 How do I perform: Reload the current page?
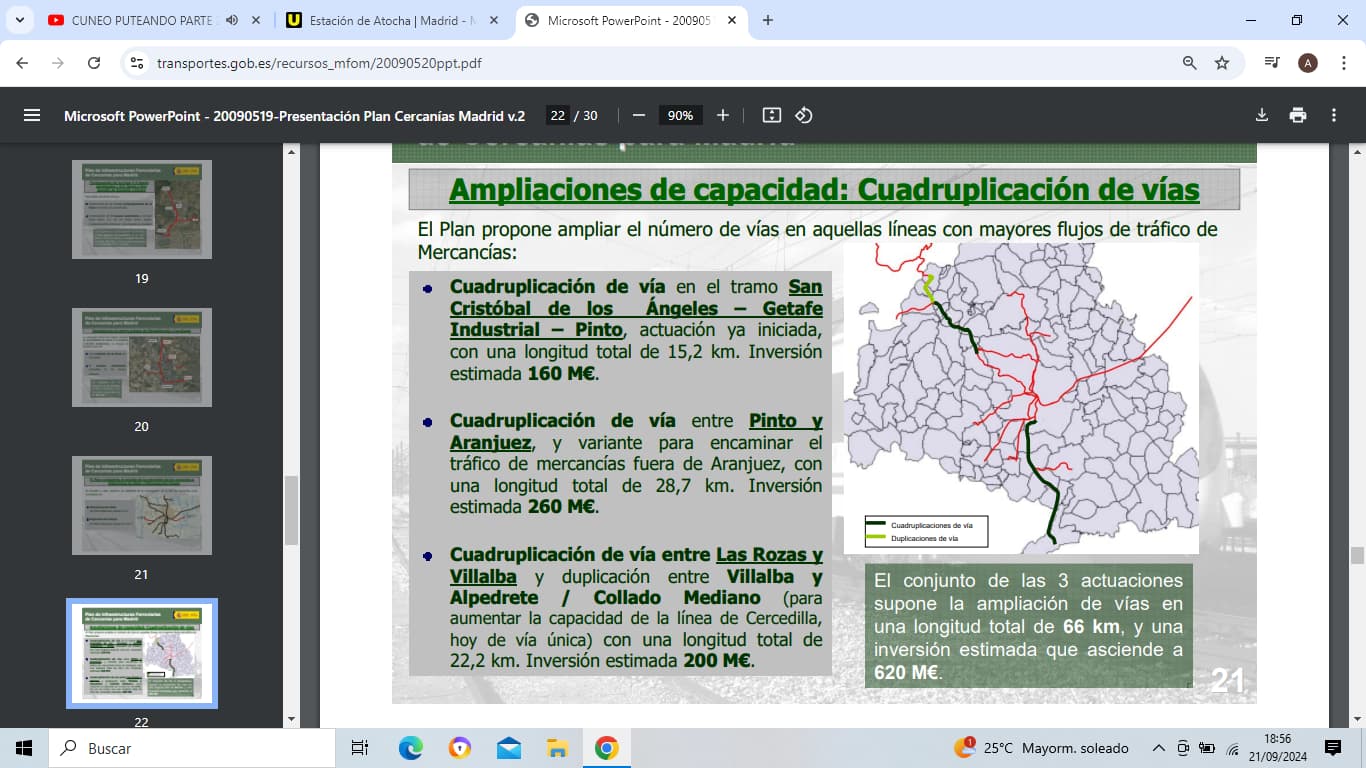[94, 63]
